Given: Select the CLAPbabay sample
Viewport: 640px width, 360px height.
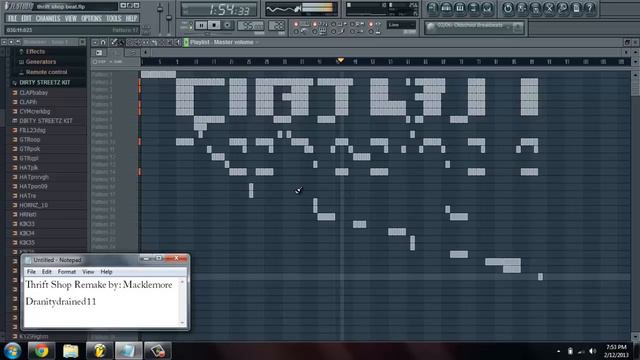Looking at the screenshot, I should click(33, 93).
